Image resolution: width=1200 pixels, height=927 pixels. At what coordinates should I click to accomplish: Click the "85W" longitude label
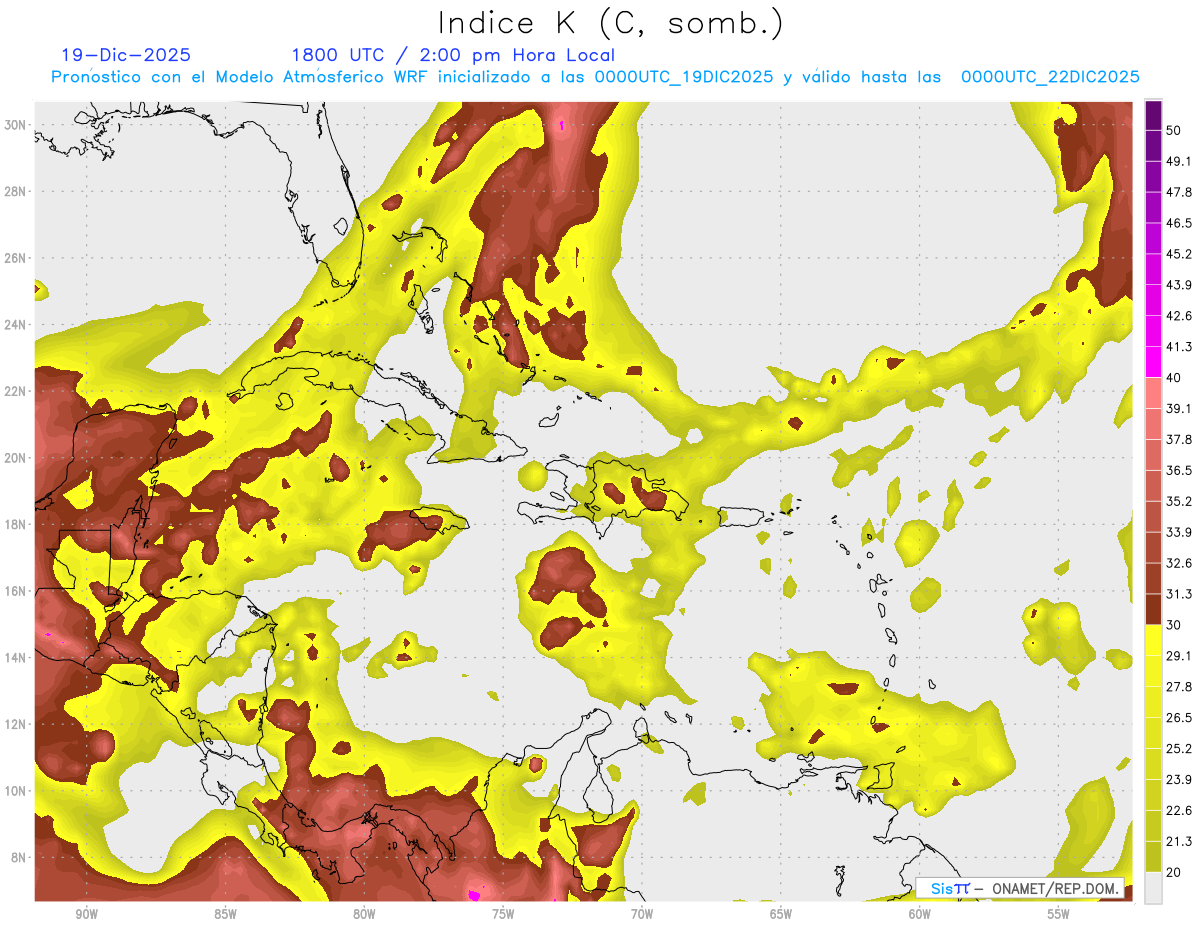point(225,915)
